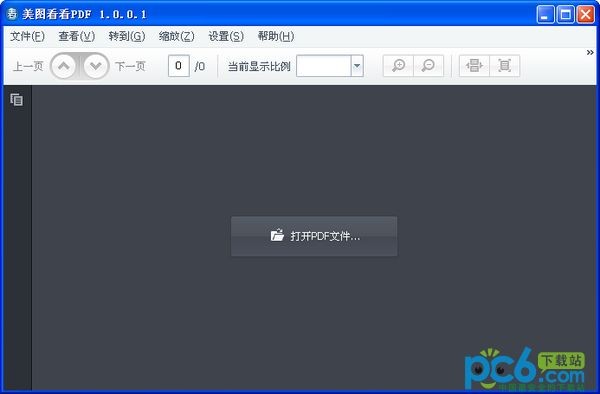Click the 打开PDF文件... button
The height and width of the screenshot is (394, 600).
pos(314,236)
